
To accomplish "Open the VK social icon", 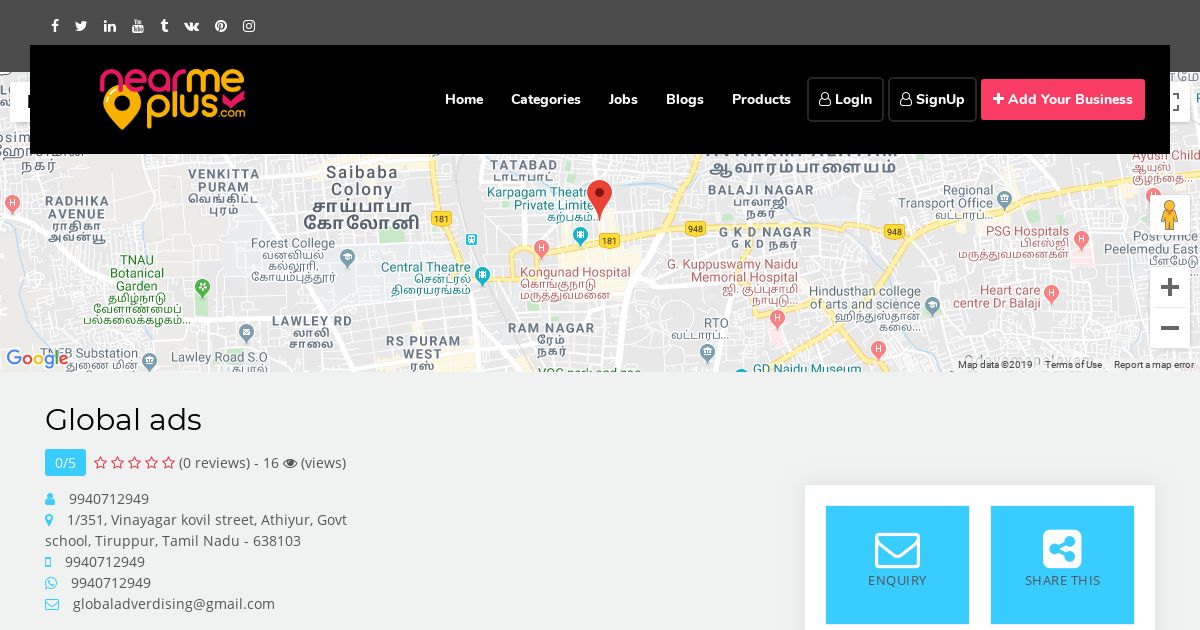I will 192,26.
